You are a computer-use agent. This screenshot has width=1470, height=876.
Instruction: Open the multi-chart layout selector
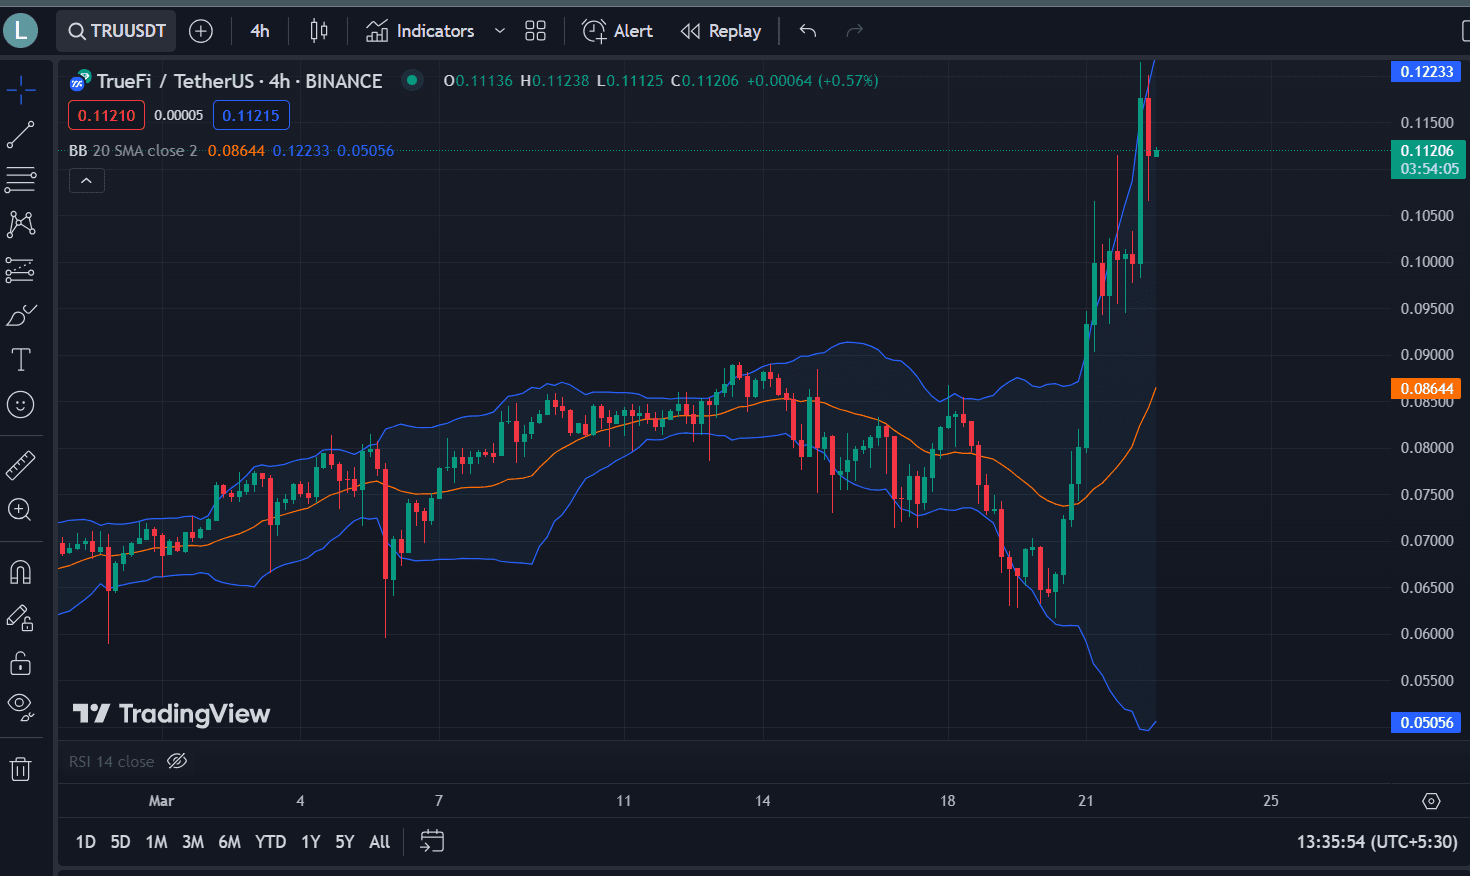coord(535,31)
